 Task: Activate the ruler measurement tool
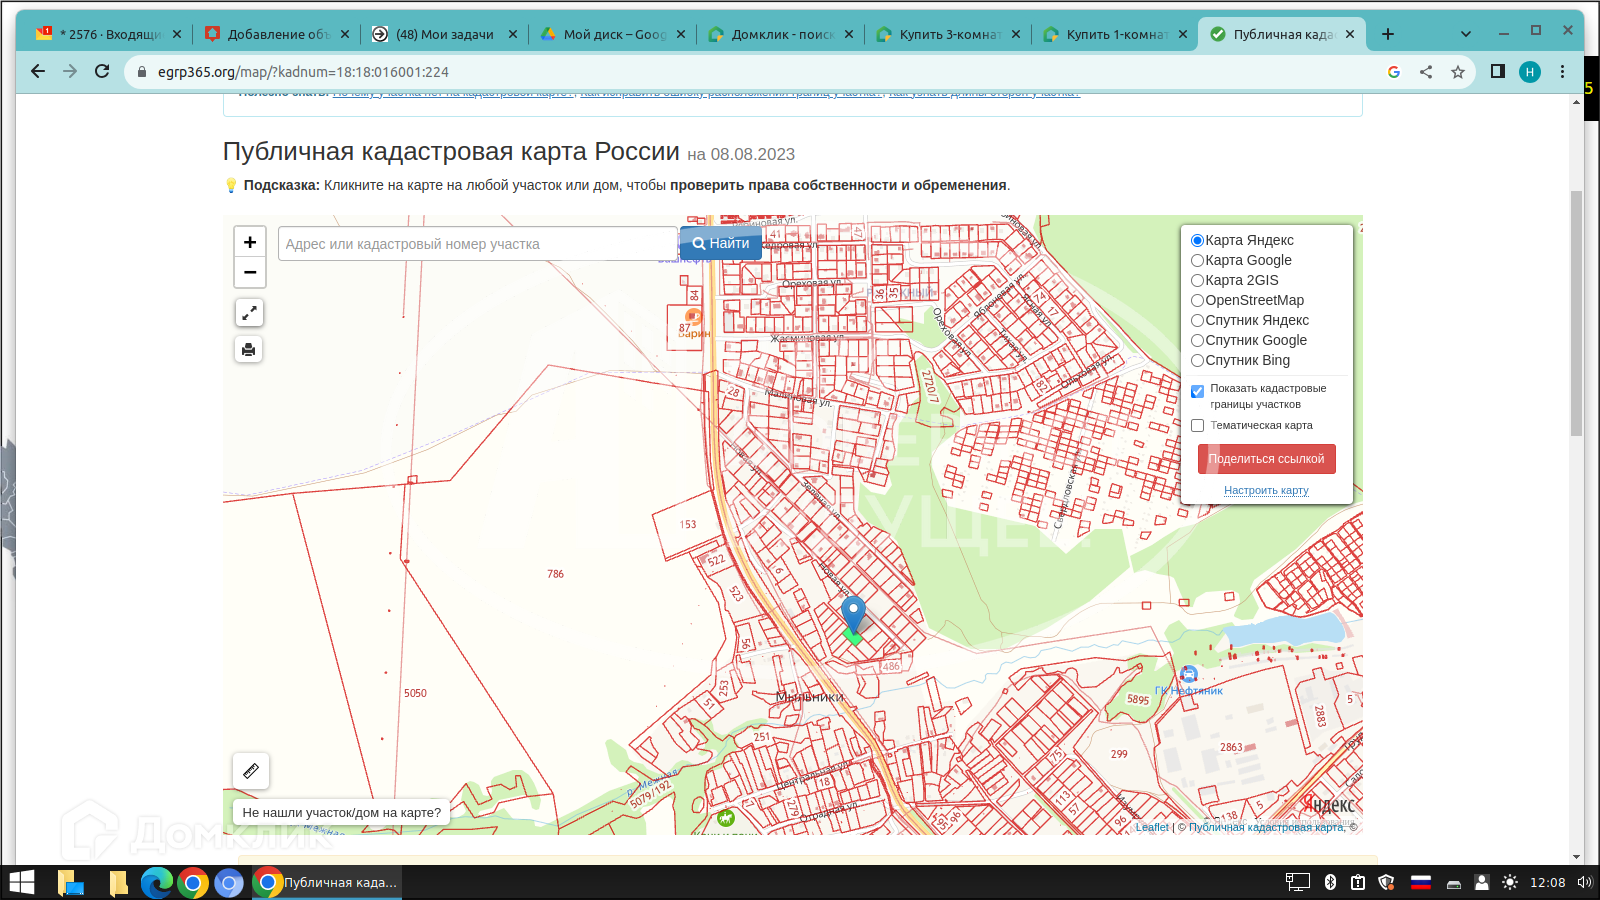[251, 771]
